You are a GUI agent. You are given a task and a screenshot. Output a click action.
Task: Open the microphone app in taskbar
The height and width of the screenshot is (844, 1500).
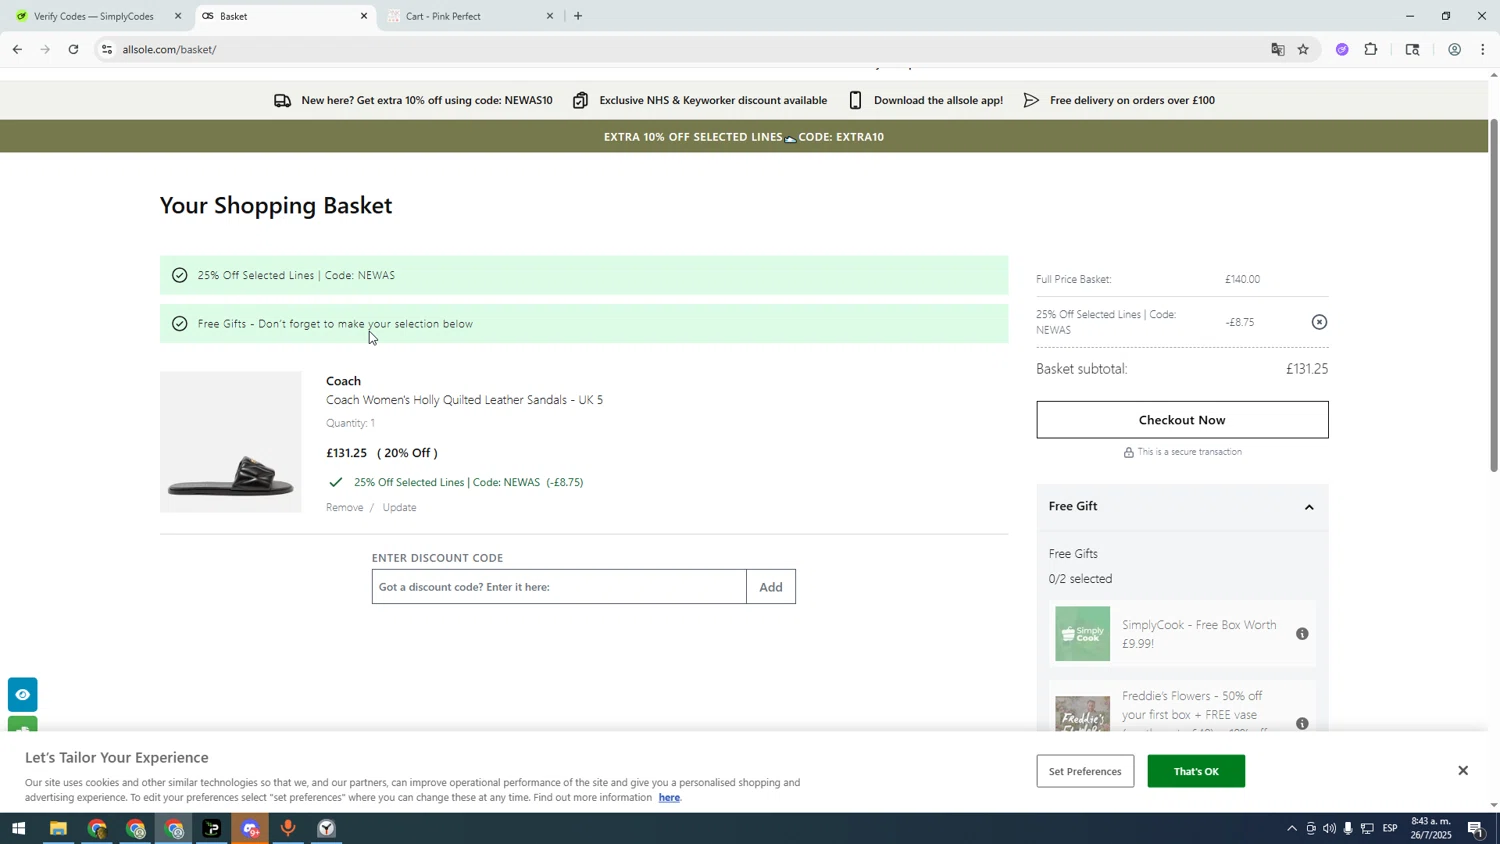(288, 829)
